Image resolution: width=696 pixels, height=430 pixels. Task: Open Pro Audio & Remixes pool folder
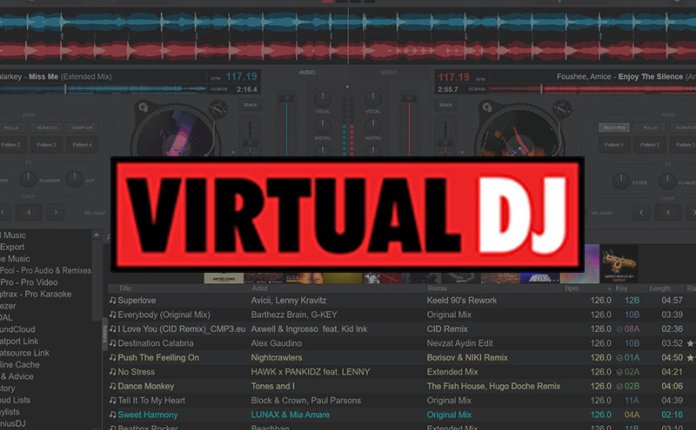coord(46,270)
